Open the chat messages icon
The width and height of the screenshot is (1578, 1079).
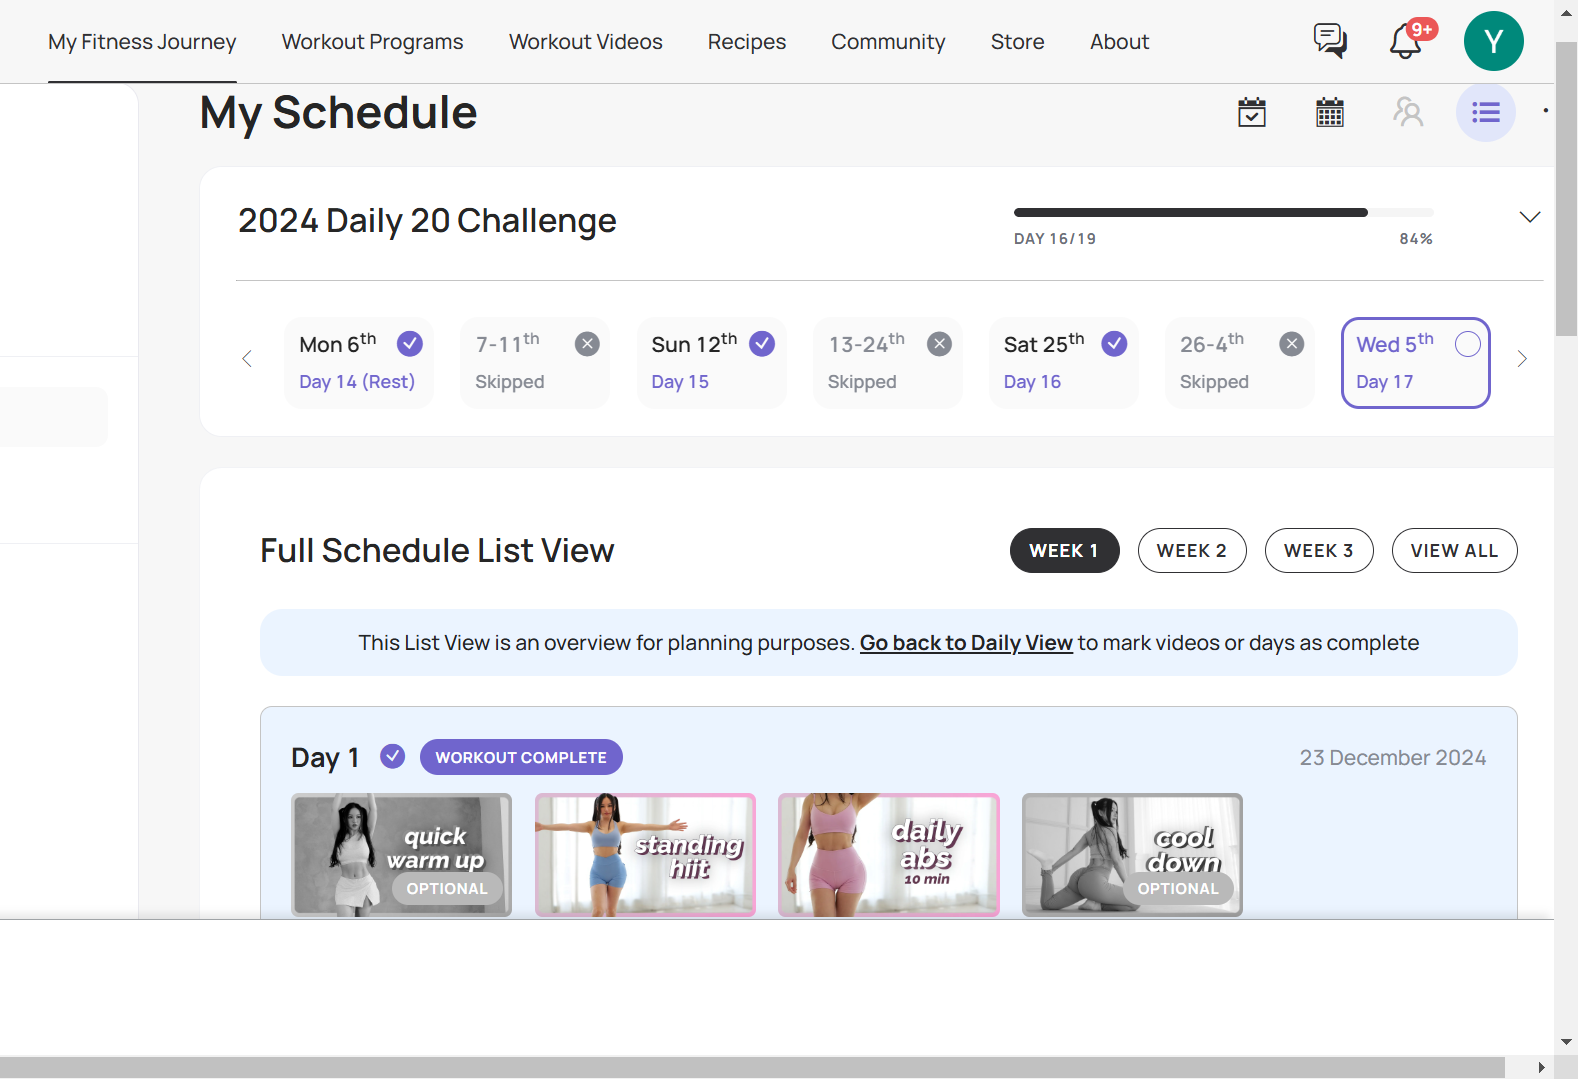1329,41
